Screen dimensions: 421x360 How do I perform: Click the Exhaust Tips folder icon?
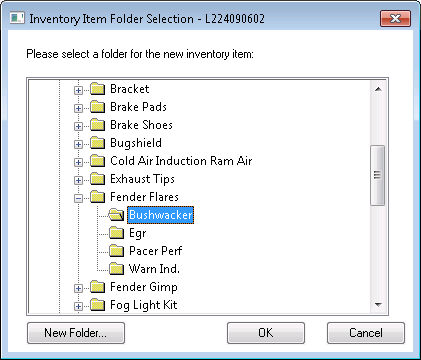[98, 179]
